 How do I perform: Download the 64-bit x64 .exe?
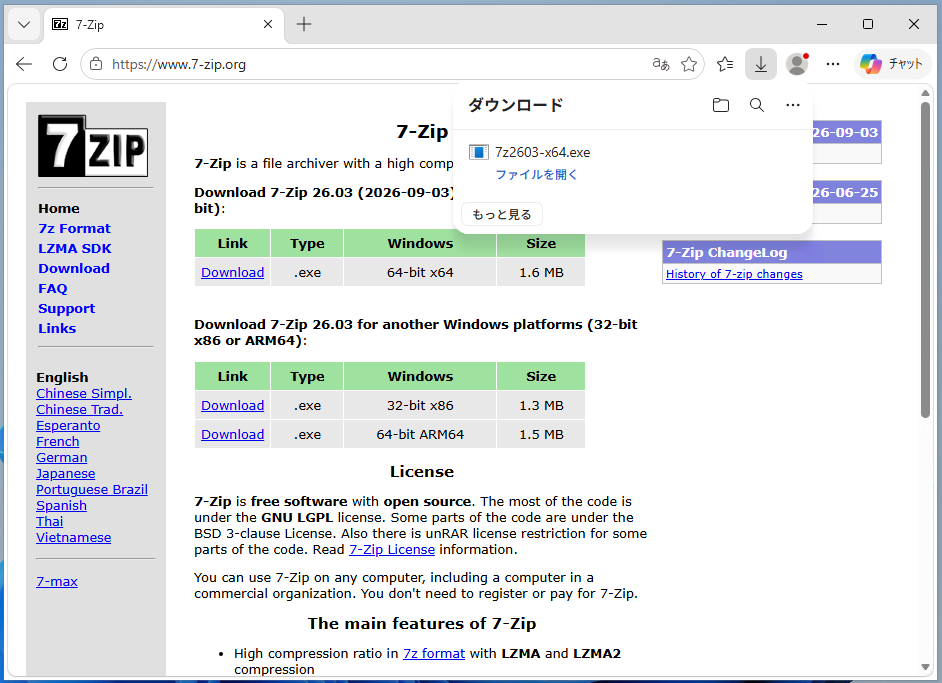[x=232, y=273]
